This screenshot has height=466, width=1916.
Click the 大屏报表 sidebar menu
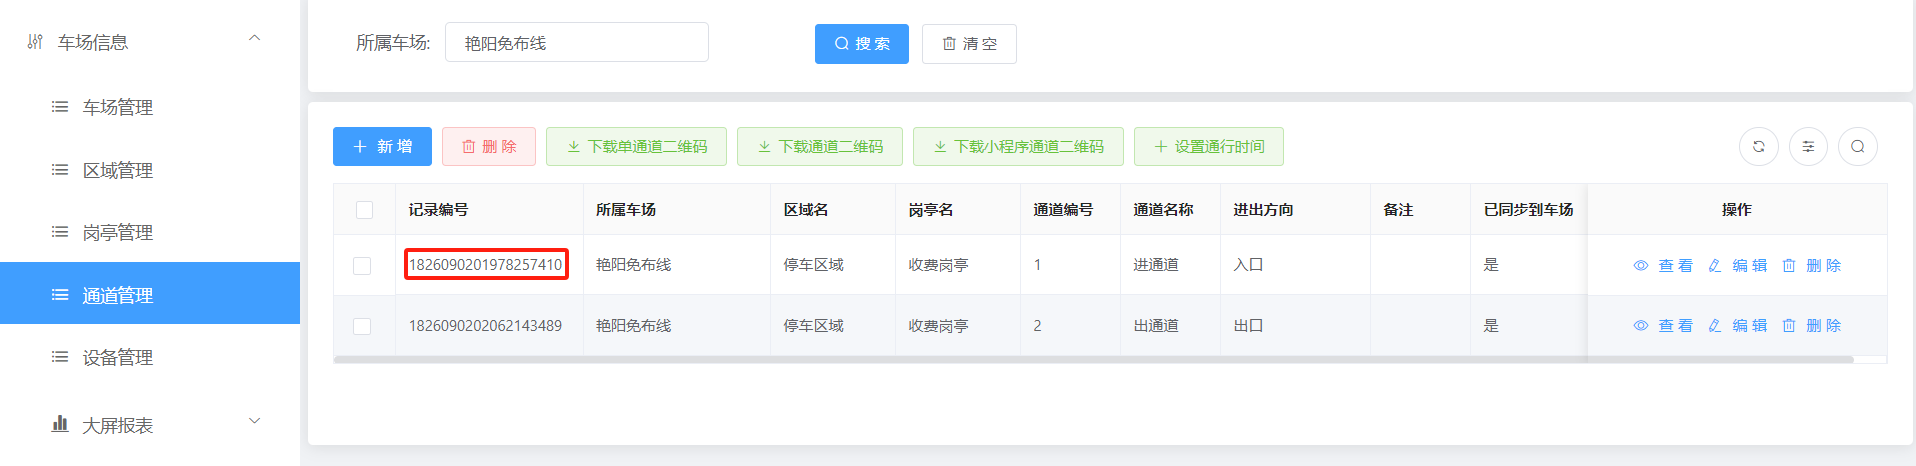(150, 425)
